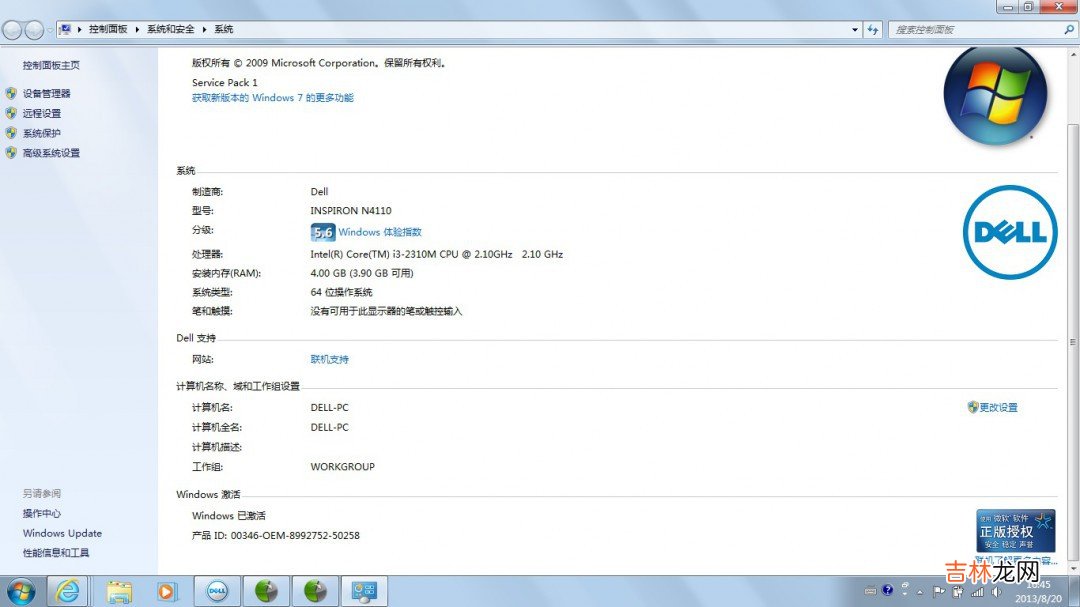This screenshot has height=607, width=1080.
Task: Click the blue help icon in system tray
Action: click(887, 590)
